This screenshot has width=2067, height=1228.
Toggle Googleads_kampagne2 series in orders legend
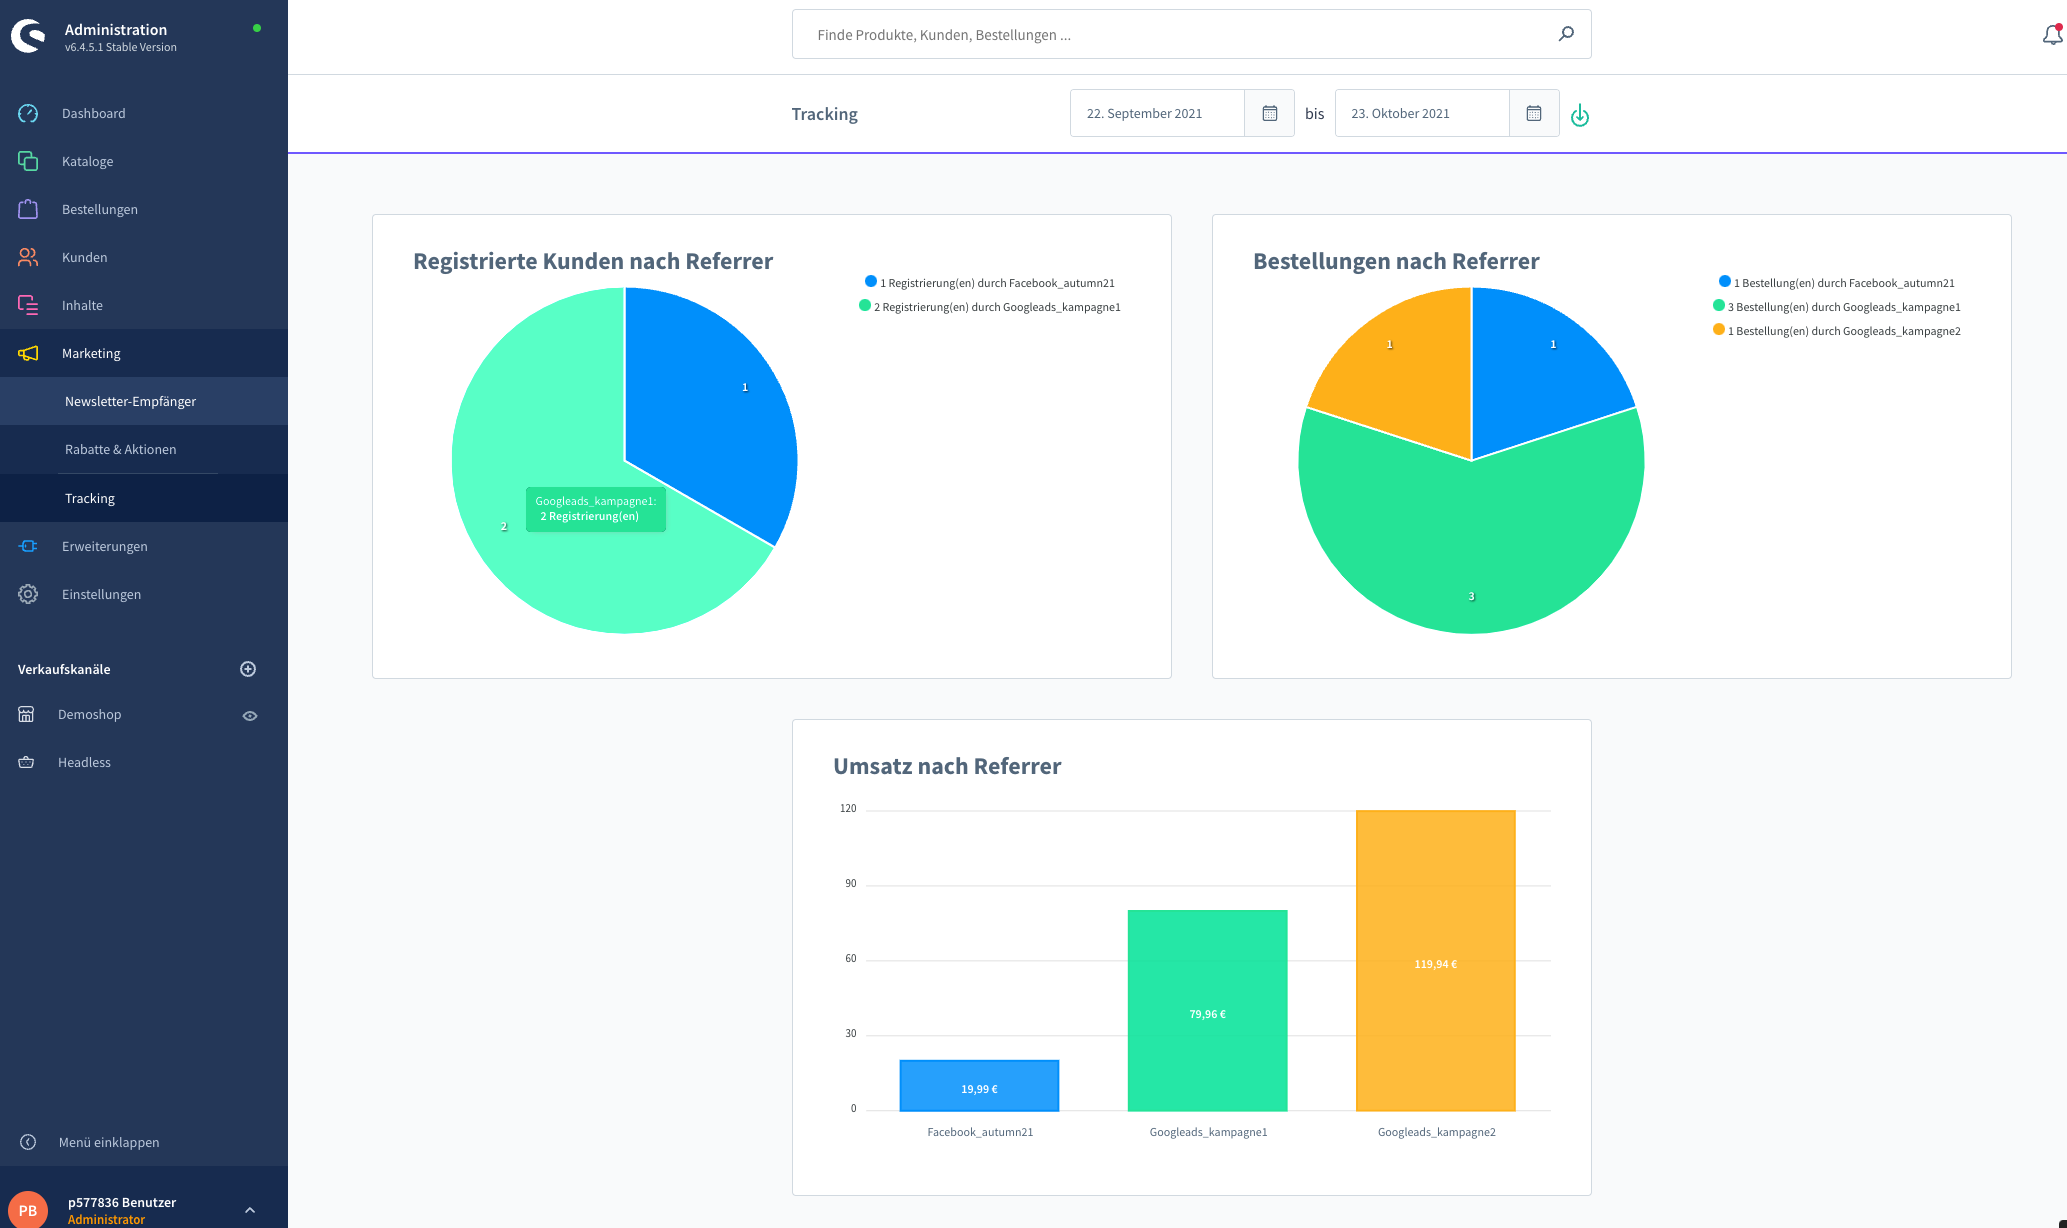[x=1836, y=331]
